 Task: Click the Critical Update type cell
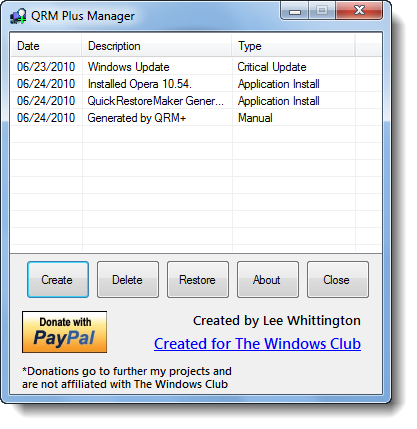272,67
